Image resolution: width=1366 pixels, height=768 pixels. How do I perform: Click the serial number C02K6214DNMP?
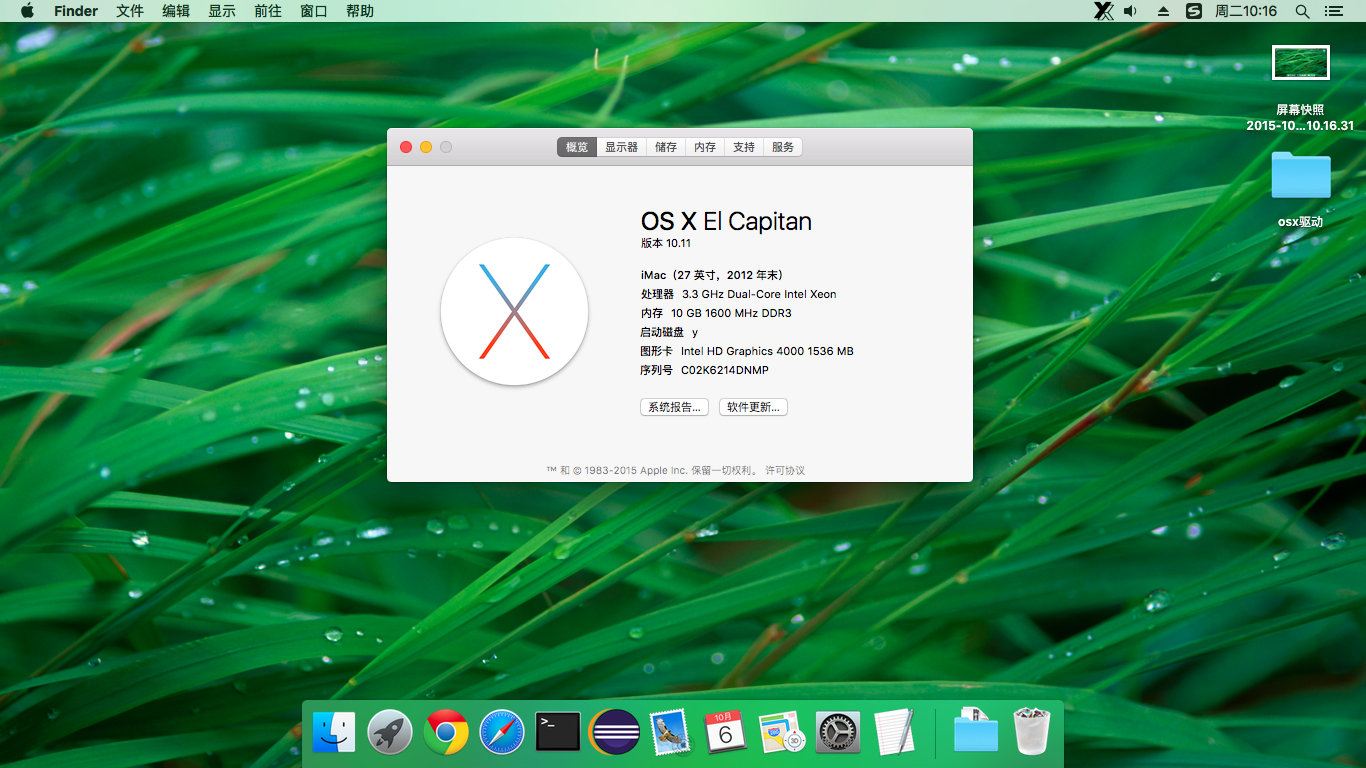725,370
